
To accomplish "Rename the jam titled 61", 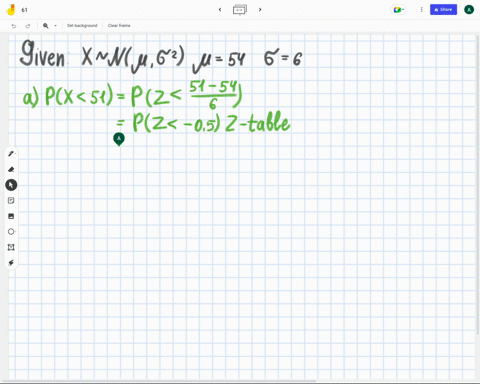I will click(24, 10).
